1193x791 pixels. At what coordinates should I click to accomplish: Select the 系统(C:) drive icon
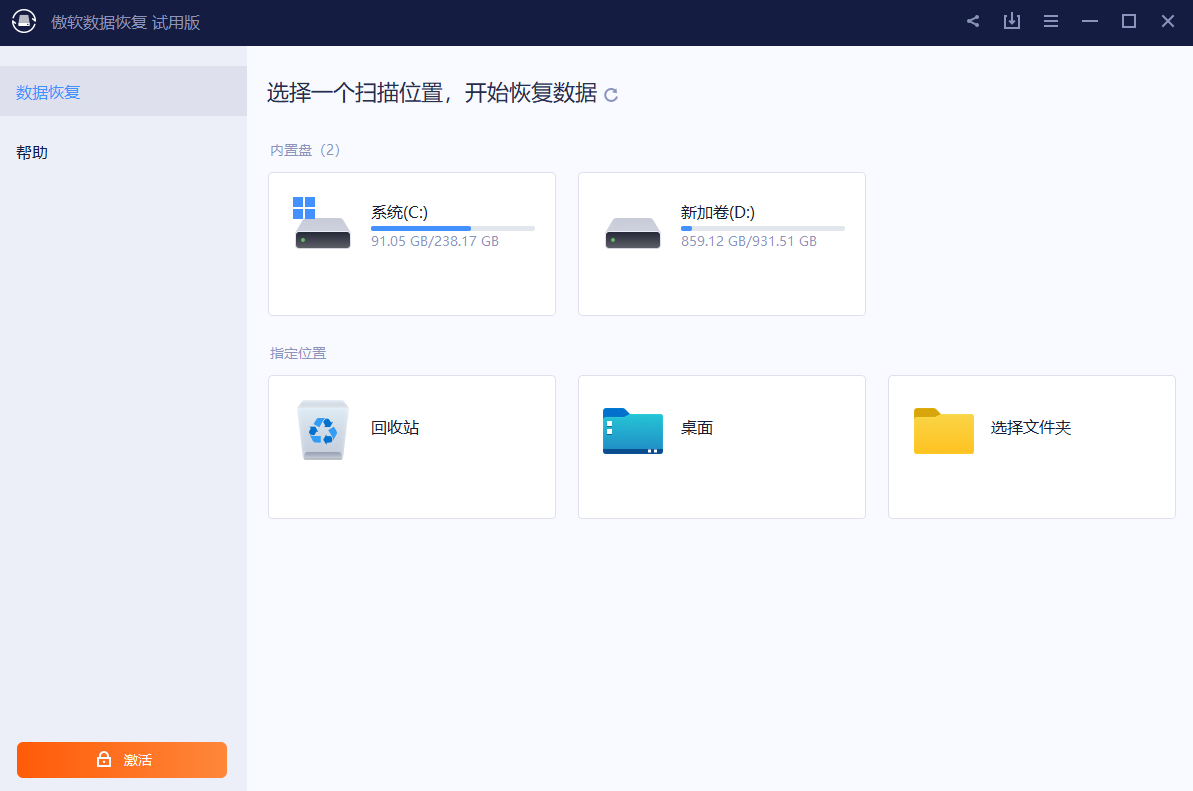click(322, 225)
